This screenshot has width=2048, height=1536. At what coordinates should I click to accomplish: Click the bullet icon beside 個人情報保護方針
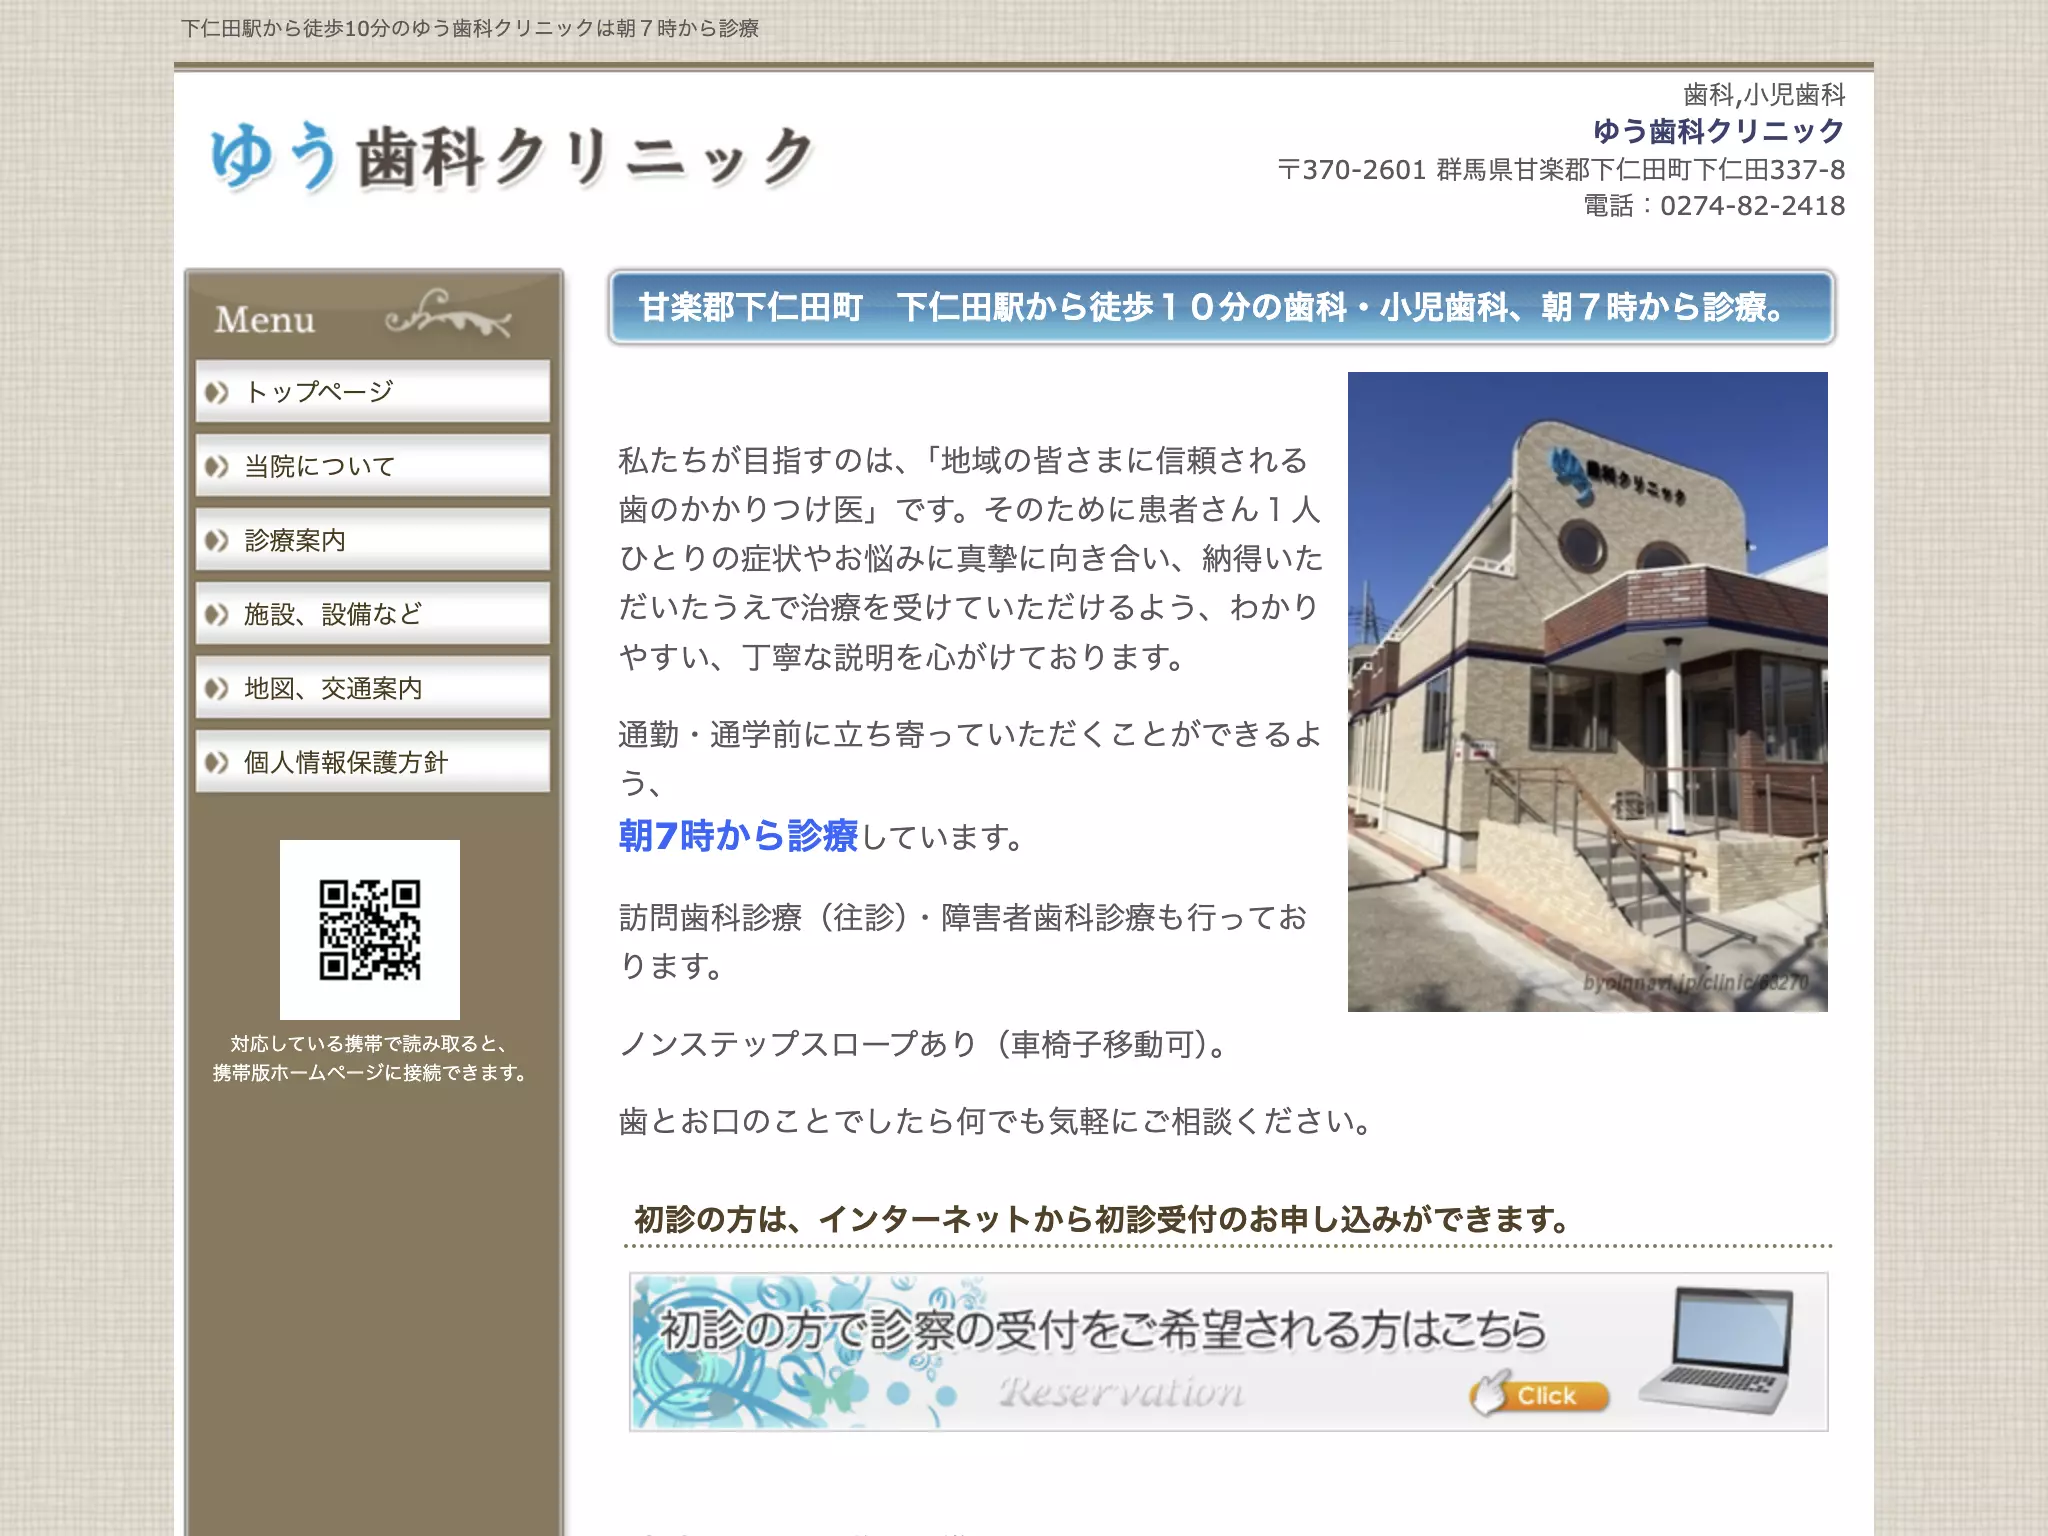216,762
